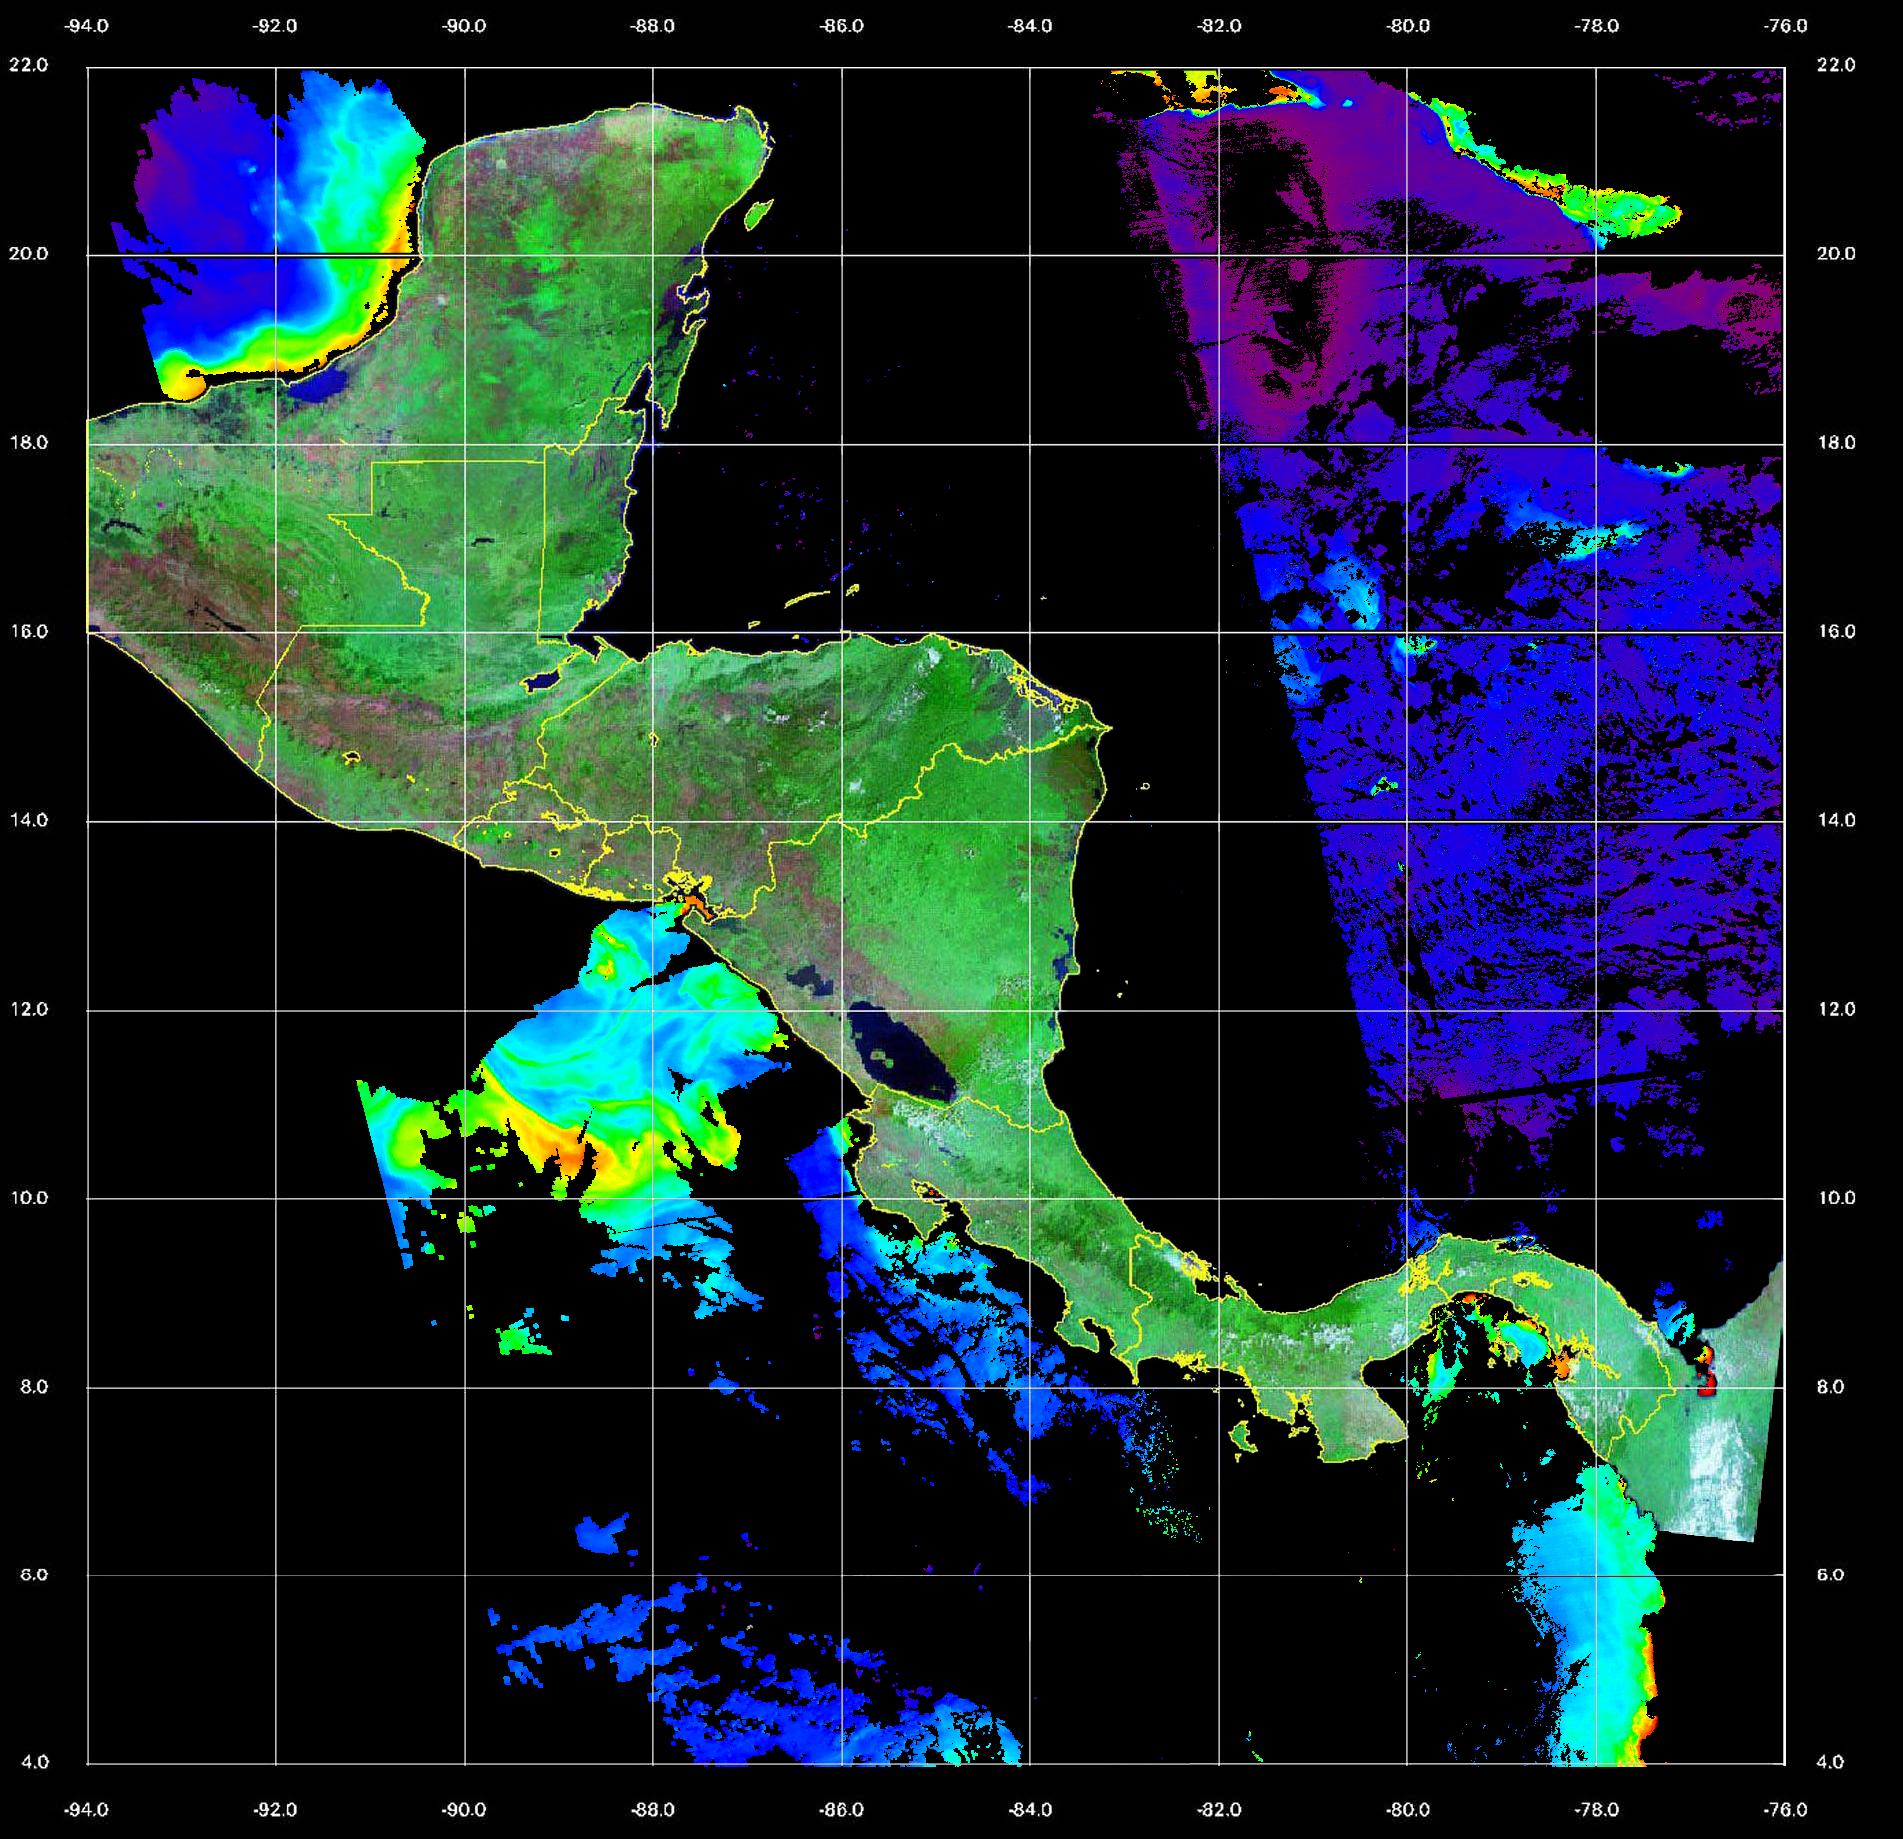The height and width of the screenshot is (1839, 1903).
Task: Click the bottom-axis longitude label -76.0
Action: pyautogui.click(x=1785, y=1809)
